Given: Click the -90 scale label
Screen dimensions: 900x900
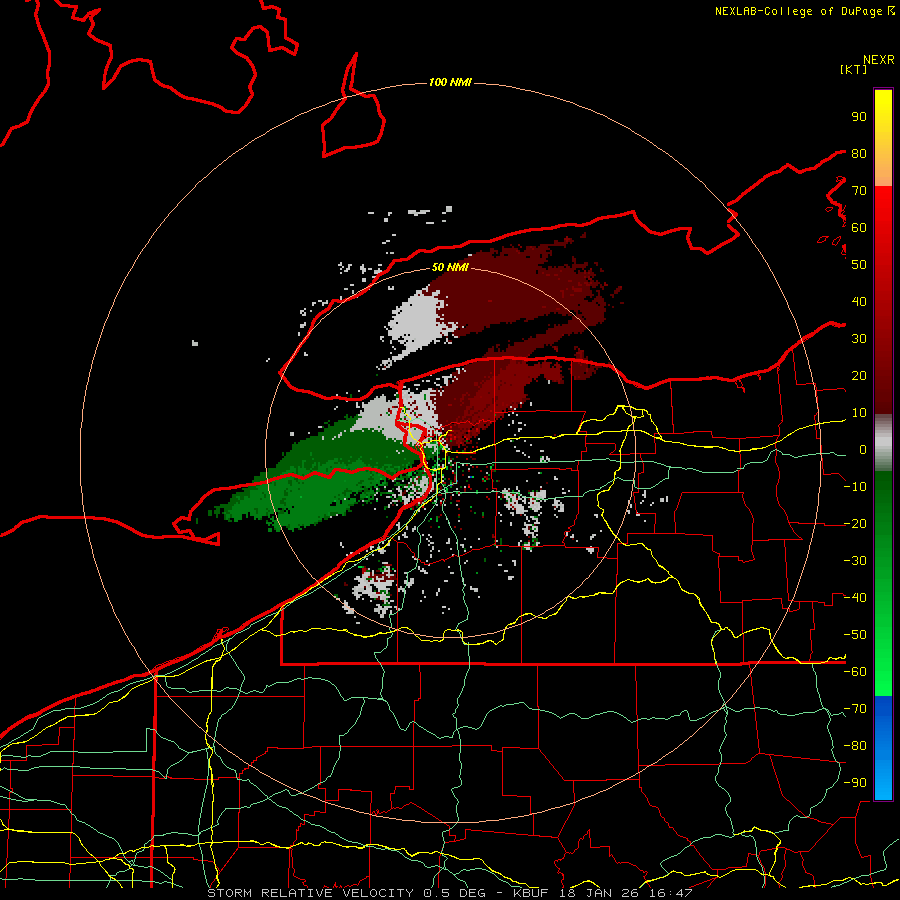Looking at the screenshot, I should tap(855, 783).
